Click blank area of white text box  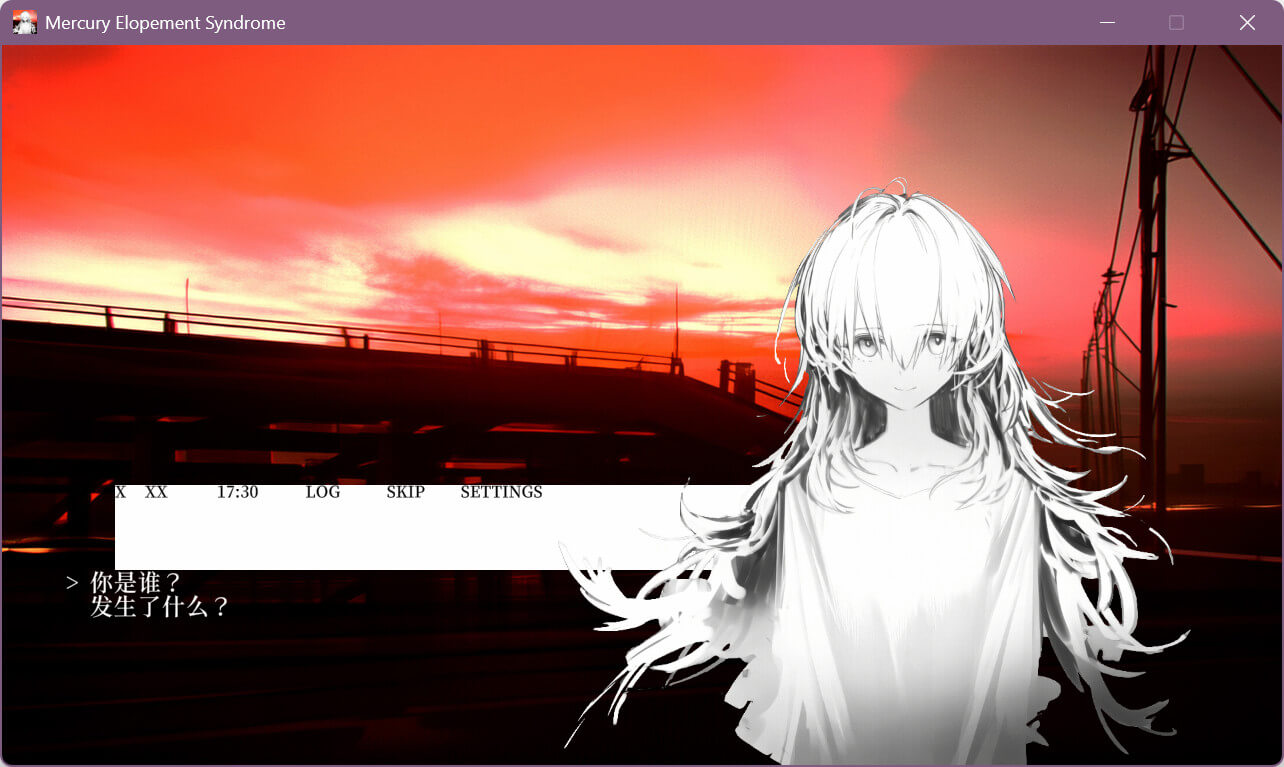pos(400,535)
